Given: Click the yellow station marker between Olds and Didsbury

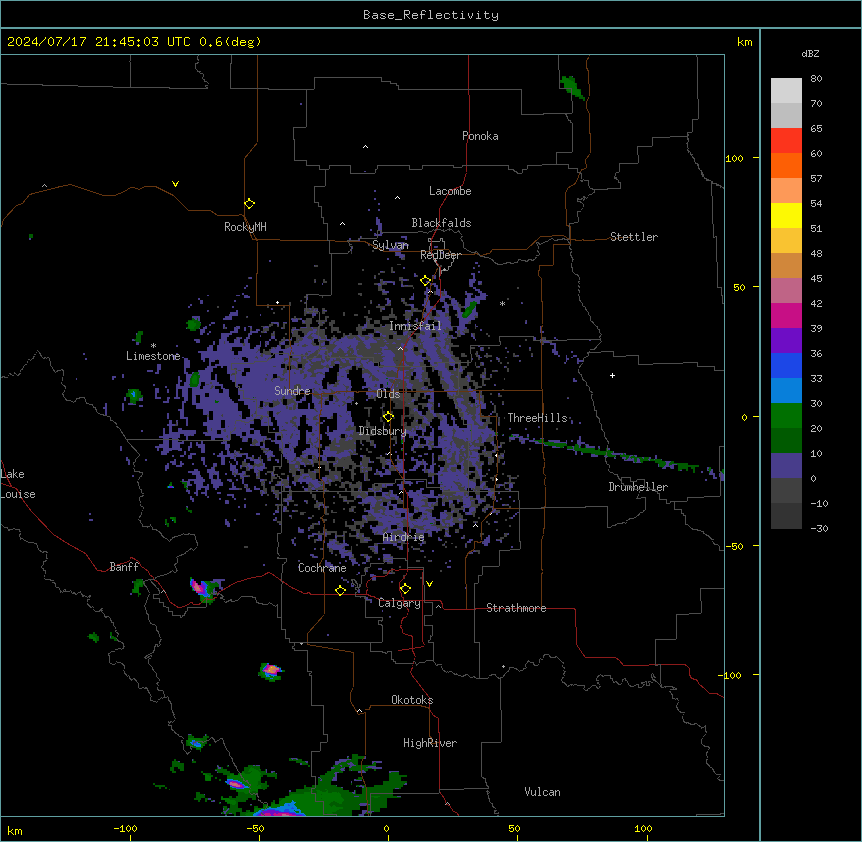Looking at the screenshot, I should pos(388,417).
